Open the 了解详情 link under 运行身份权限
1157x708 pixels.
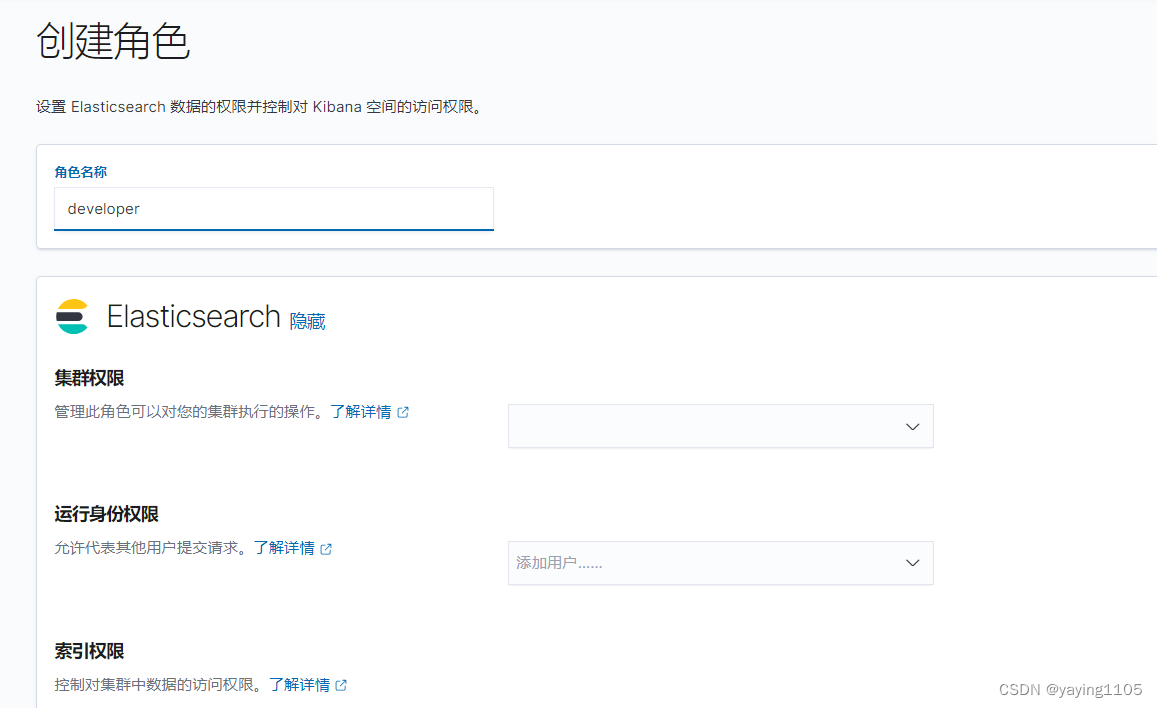pos(284,548)
